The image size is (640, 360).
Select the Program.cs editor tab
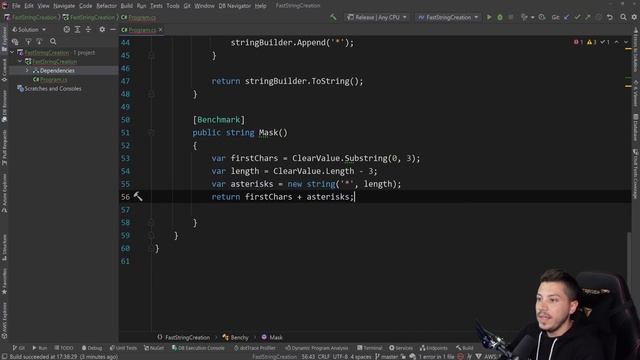point(142,30)
